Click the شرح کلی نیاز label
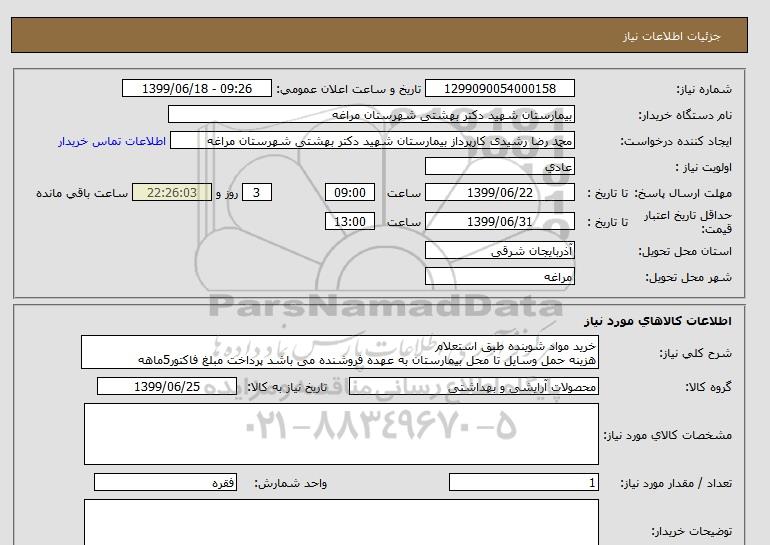770x545 pixels. tap(695, 353)
